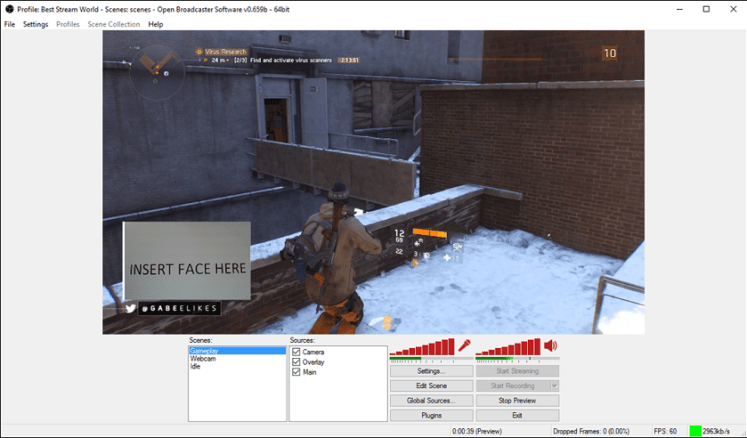
Task: Mute the microphone icon
Action: 464,346
